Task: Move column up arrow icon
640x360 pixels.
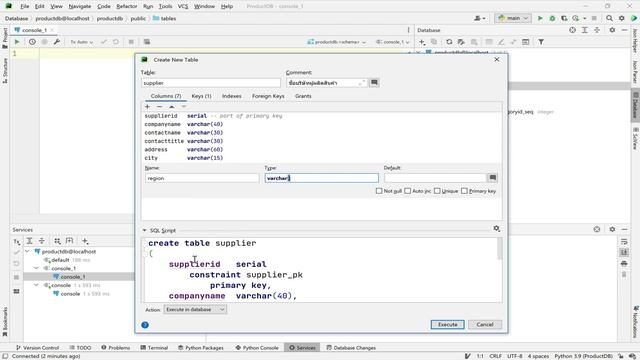Action: coord(172,107)
